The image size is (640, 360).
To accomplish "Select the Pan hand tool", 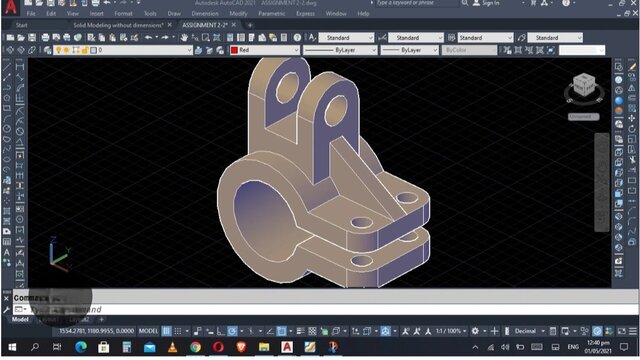I will (184, 38).
